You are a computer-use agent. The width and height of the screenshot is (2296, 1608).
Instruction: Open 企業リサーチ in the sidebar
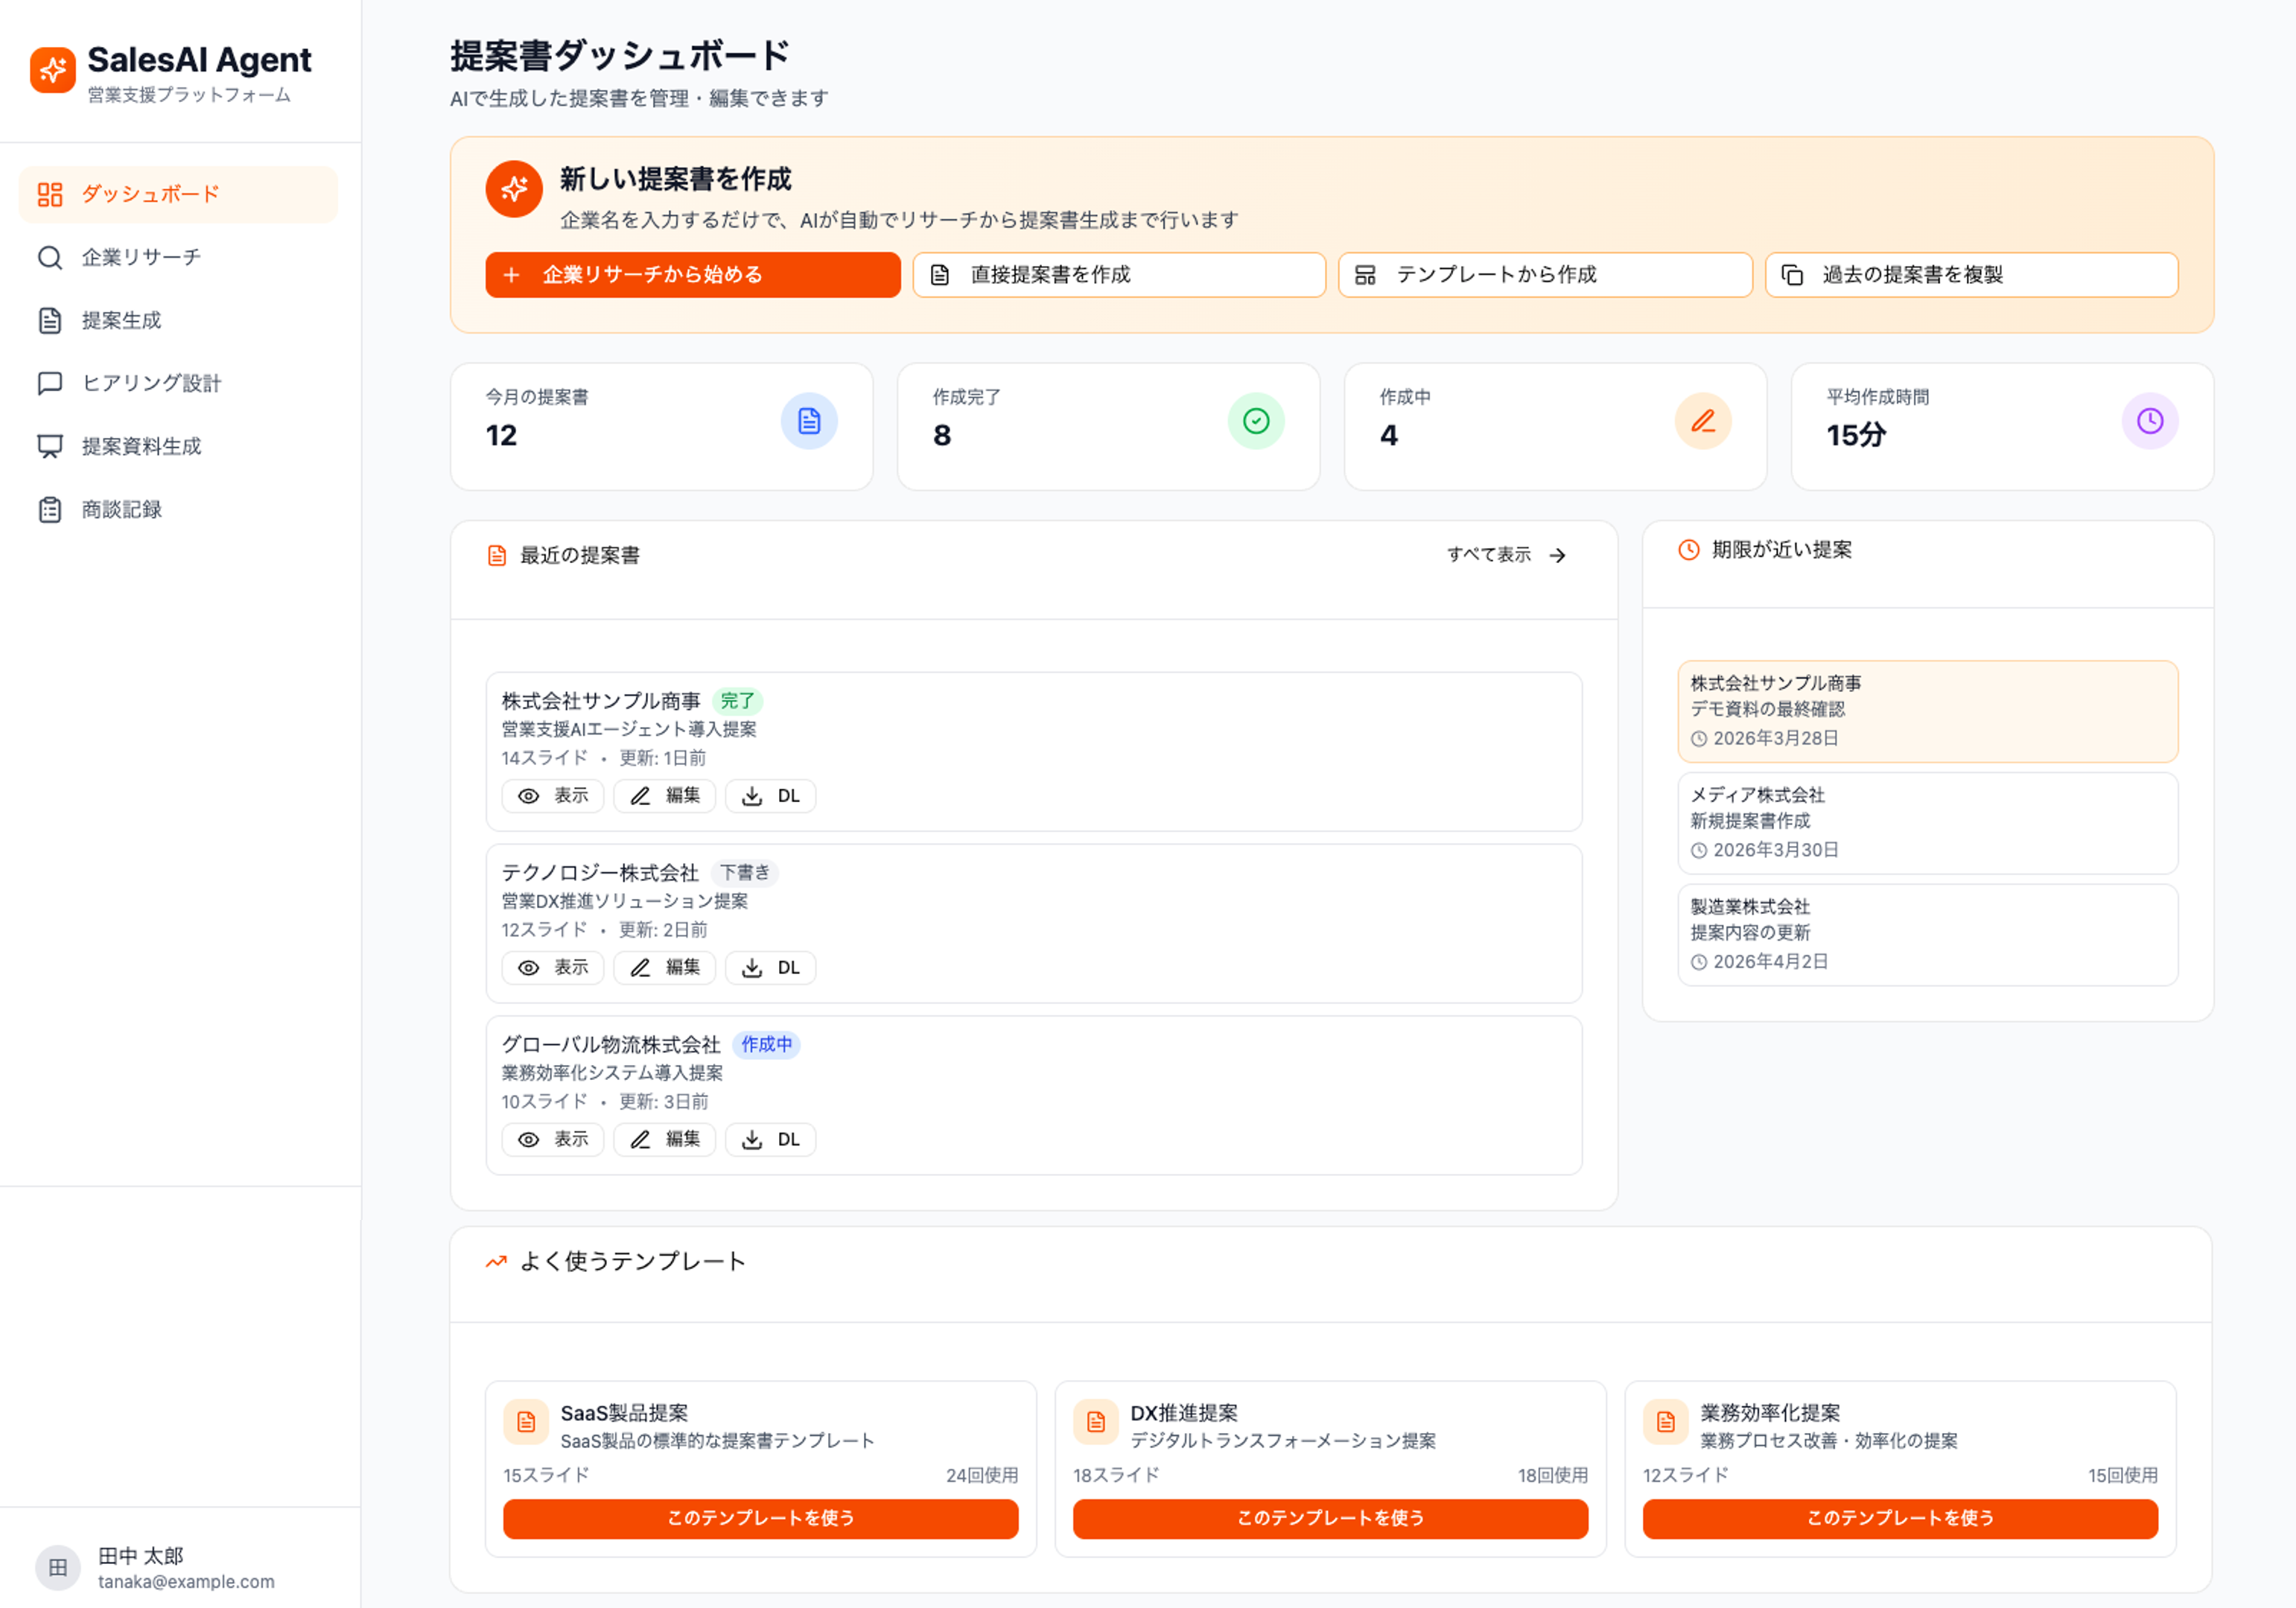(x=141, y=258)
